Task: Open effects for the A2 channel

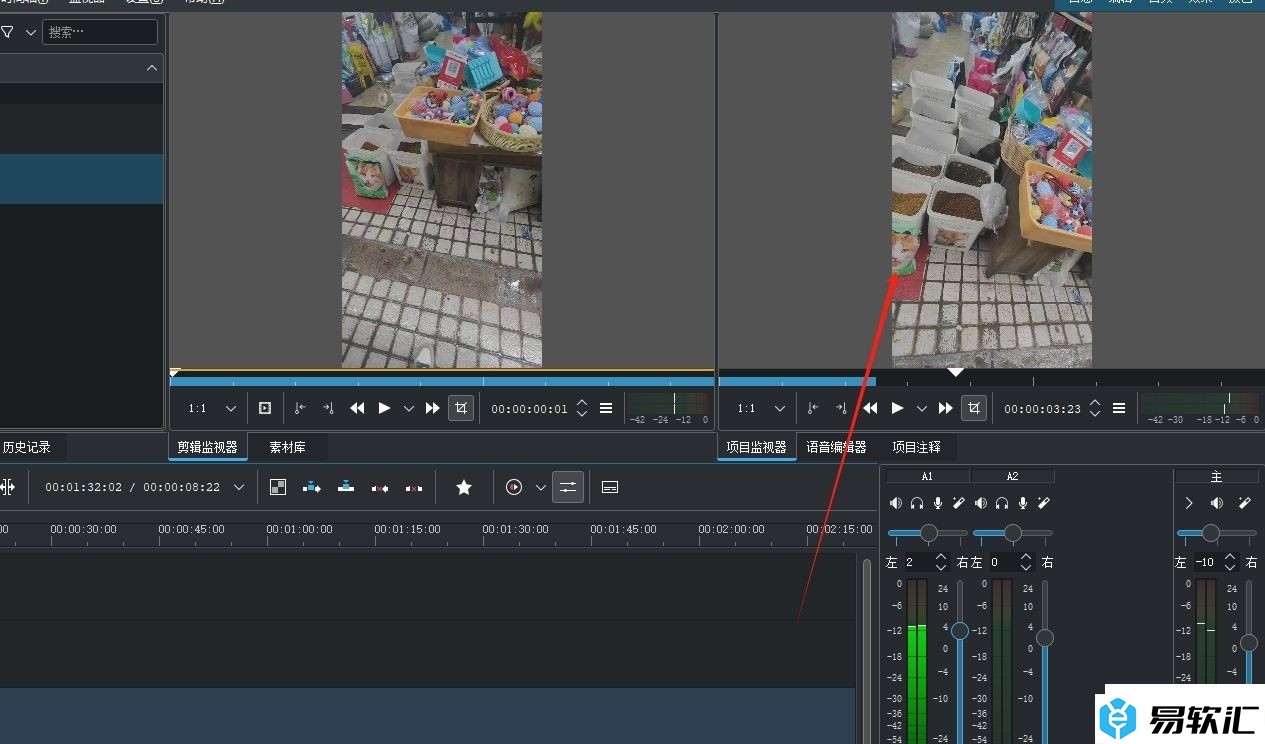Action: pos(1043,503)
